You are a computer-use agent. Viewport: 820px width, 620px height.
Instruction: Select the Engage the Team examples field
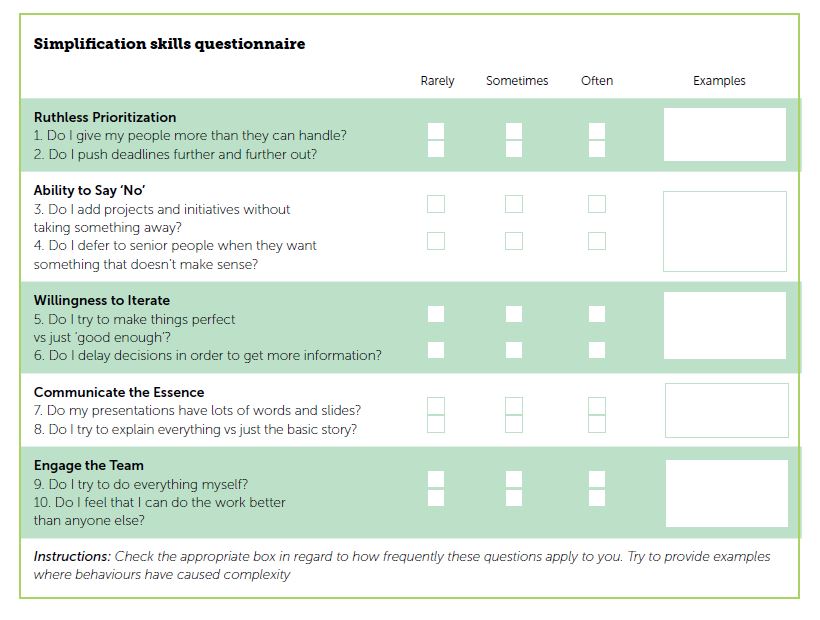726,493
